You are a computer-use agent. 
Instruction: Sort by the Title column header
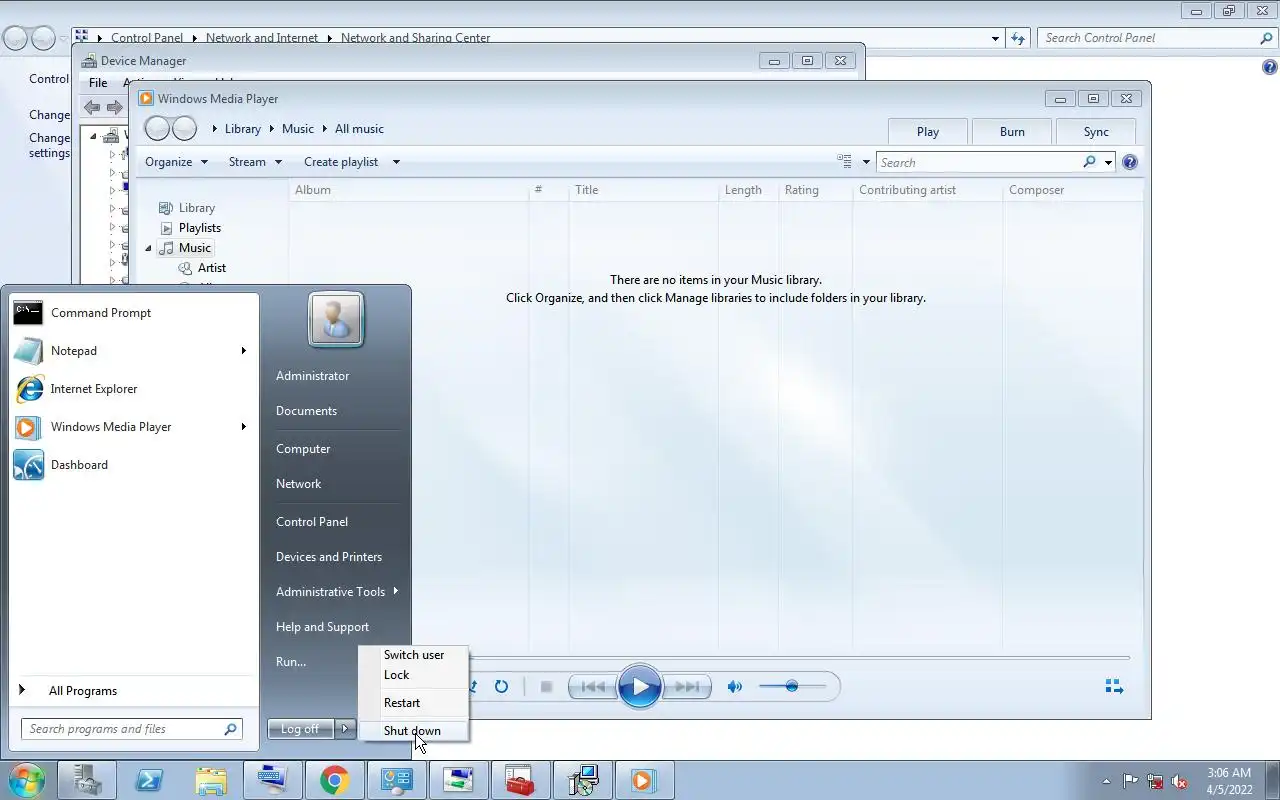click(643, 190)
